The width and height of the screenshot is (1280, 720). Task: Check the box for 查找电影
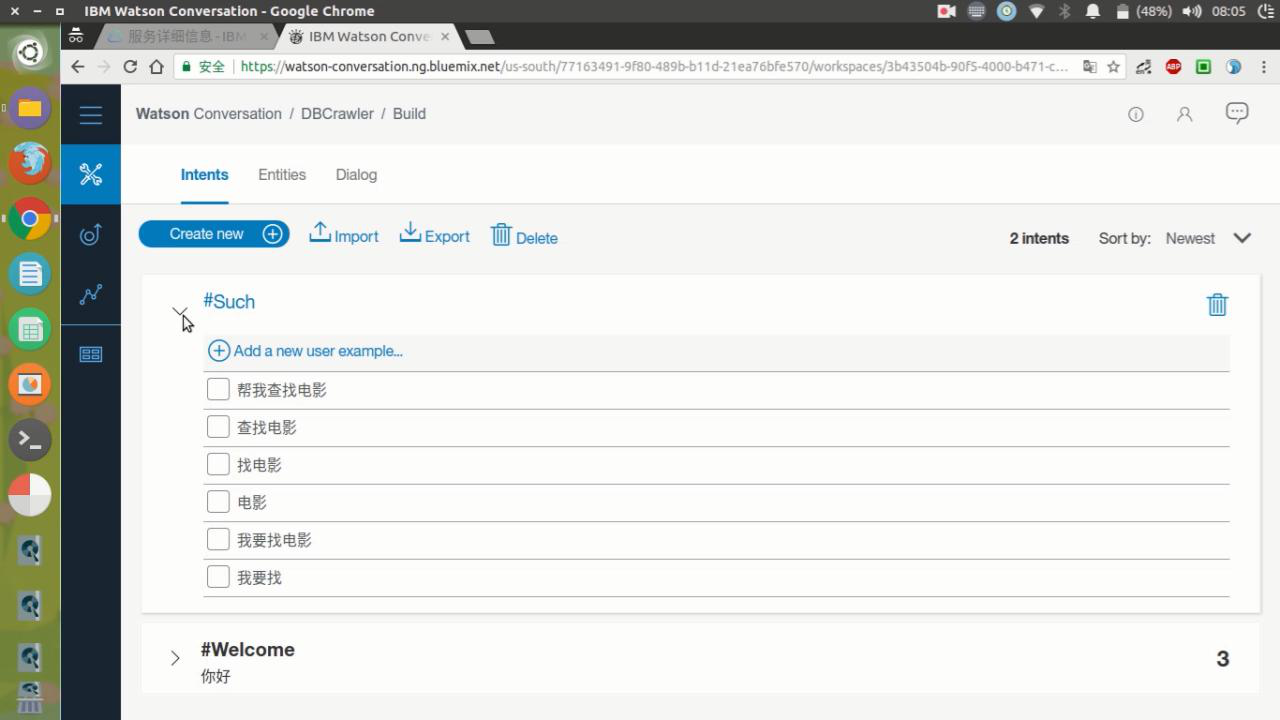tap(218, 427)
